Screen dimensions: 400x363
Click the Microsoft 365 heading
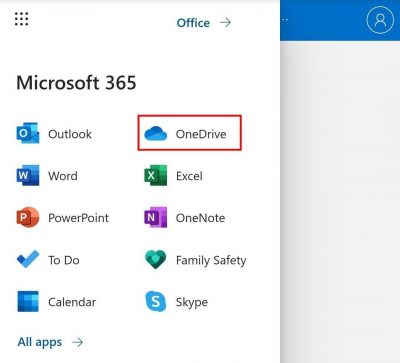coord(76,82)
